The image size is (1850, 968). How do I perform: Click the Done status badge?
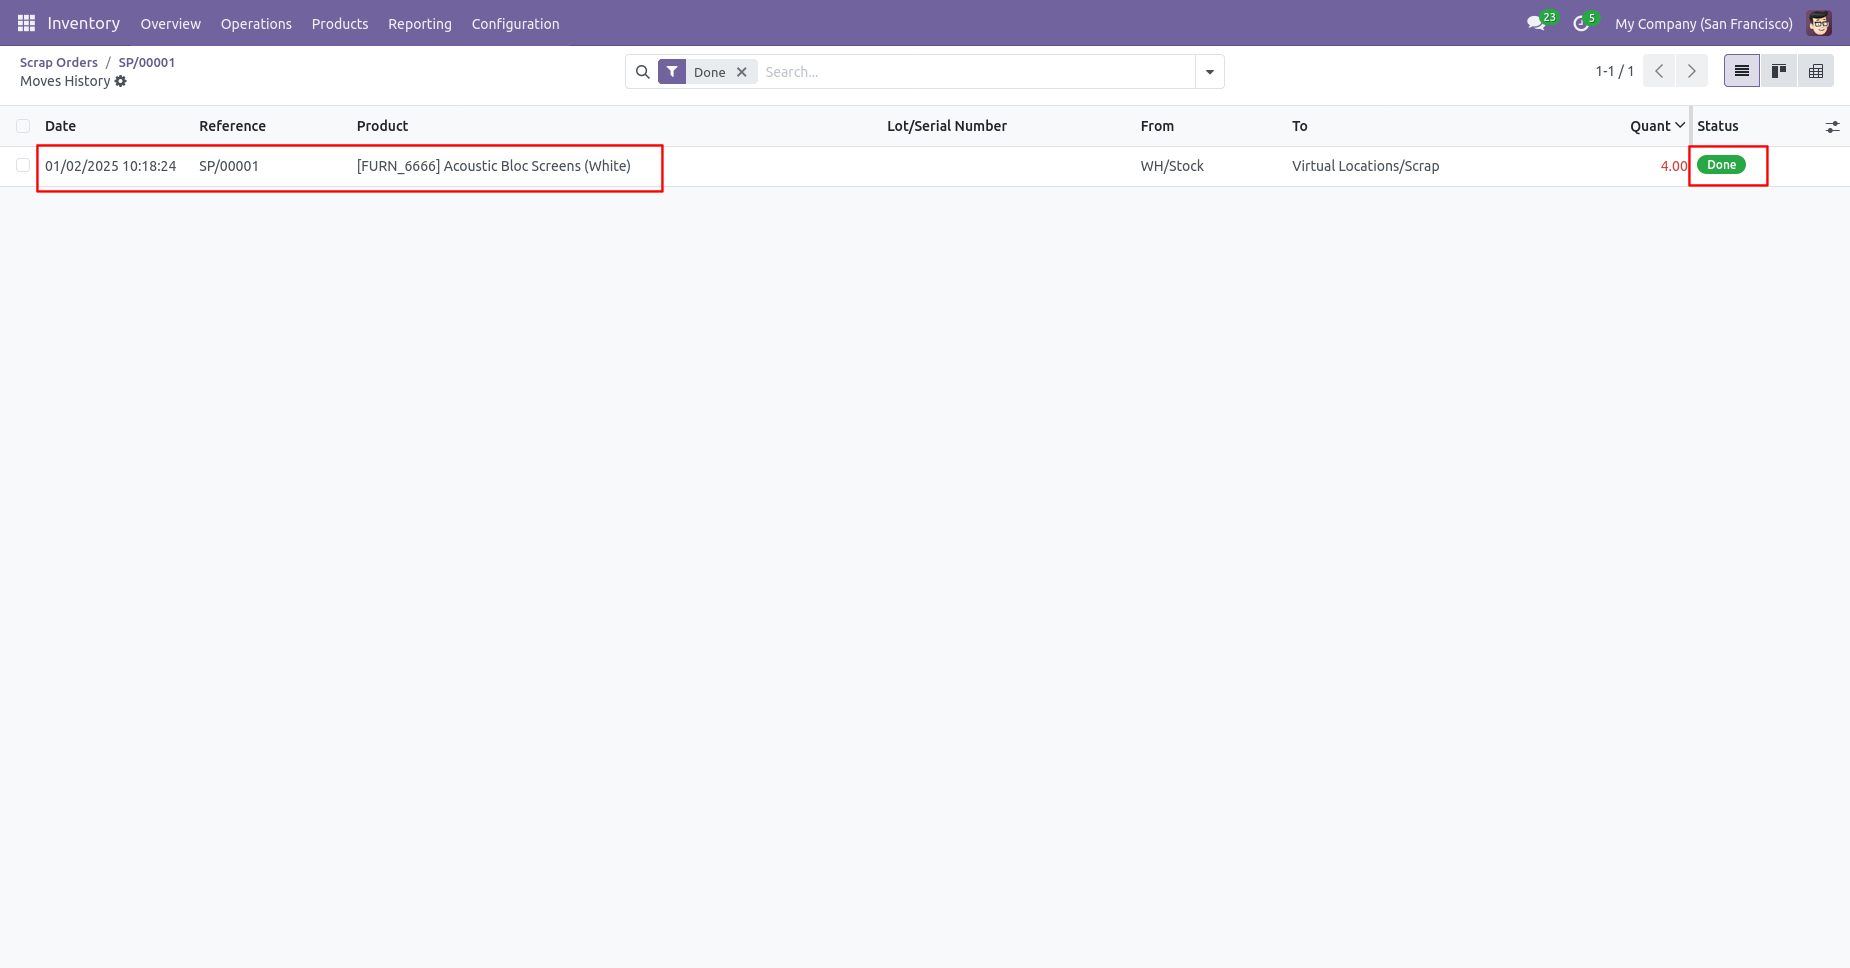1721,165
